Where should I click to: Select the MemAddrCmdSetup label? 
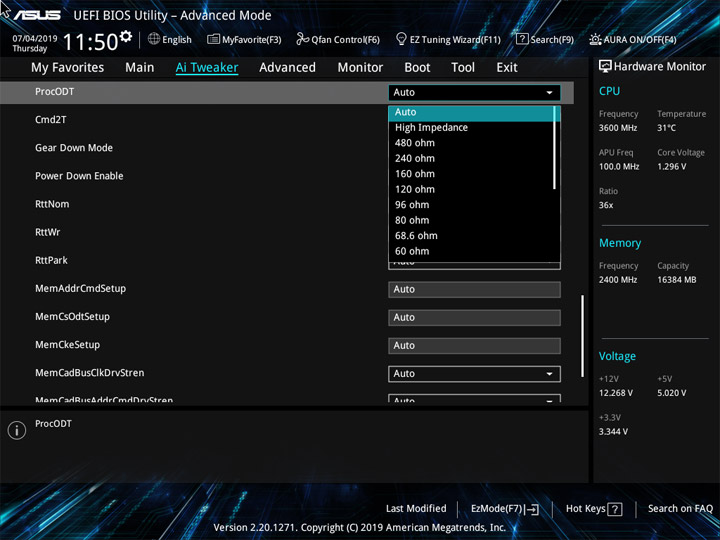tap(80, 288)
